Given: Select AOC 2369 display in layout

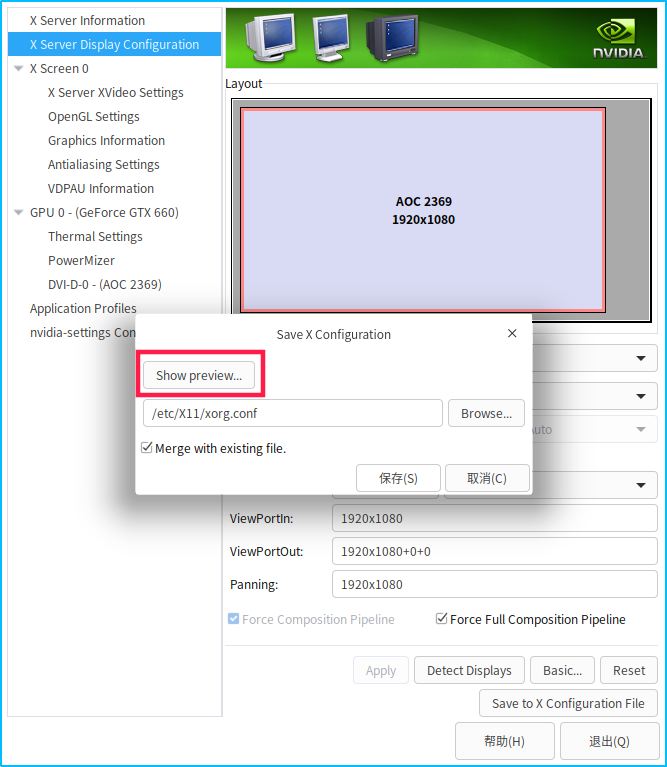Looking at the screenshot, I should [x=423, y=210].
